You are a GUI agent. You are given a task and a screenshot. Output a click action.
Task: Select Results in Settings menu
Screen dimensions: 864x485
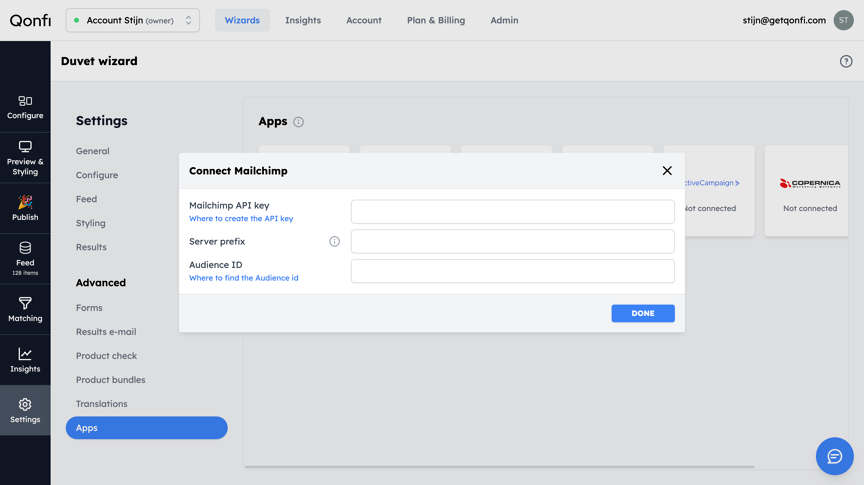point(91,247)
